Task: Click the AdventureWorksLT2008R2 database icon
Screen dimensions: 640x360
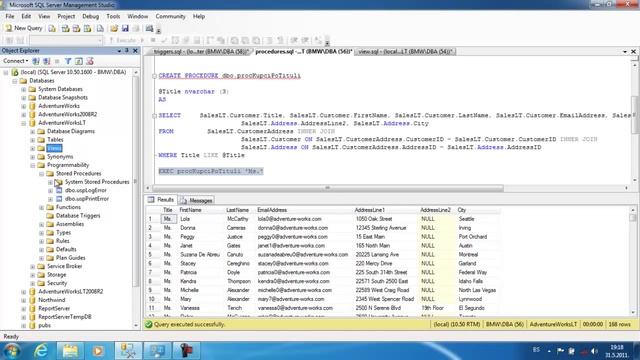Action: coord(32,291)
